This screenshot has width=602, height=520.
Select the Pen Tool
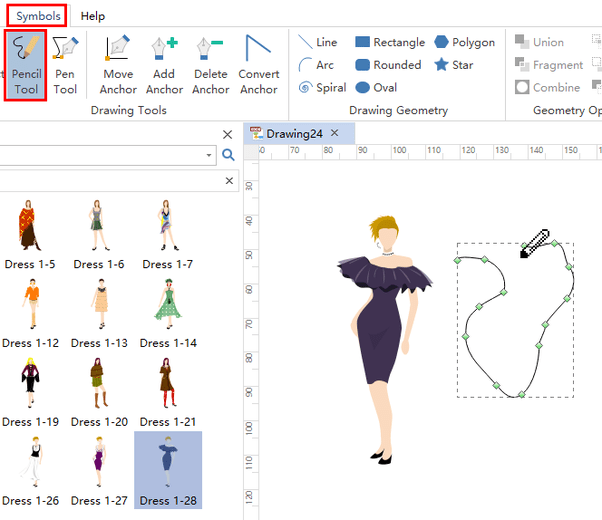tap(65, 65)
